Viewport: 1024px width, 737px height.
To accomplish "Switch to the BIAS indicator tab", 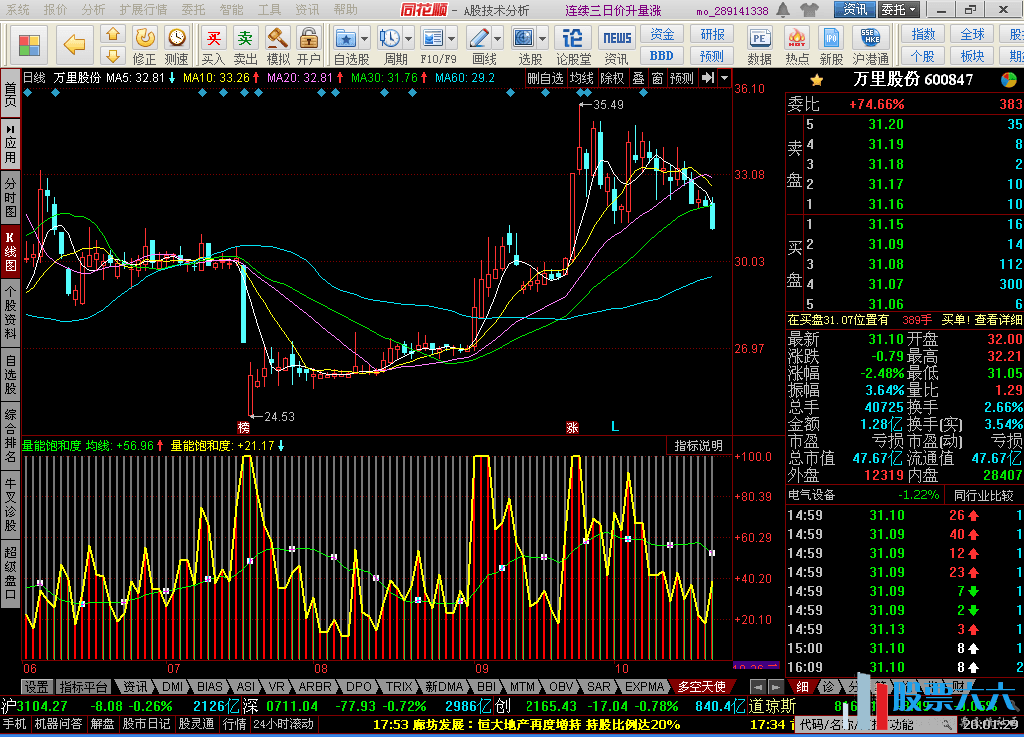I will 210,687.
